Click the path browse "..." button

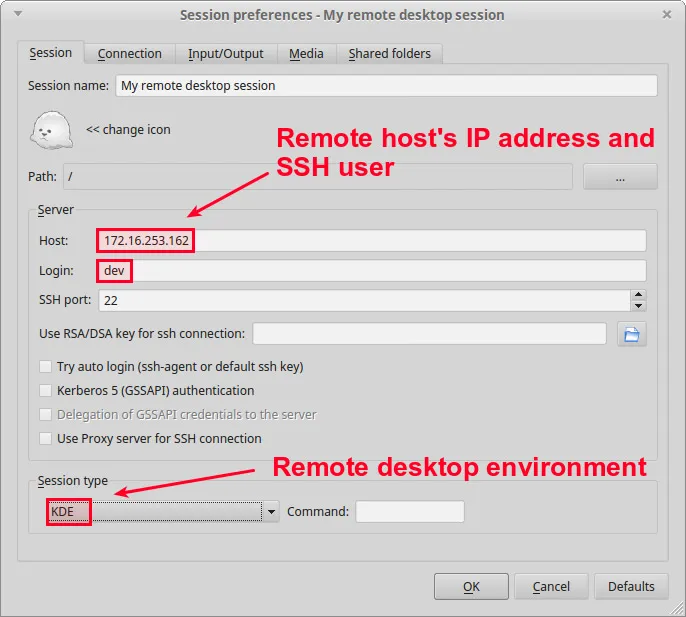620,177
